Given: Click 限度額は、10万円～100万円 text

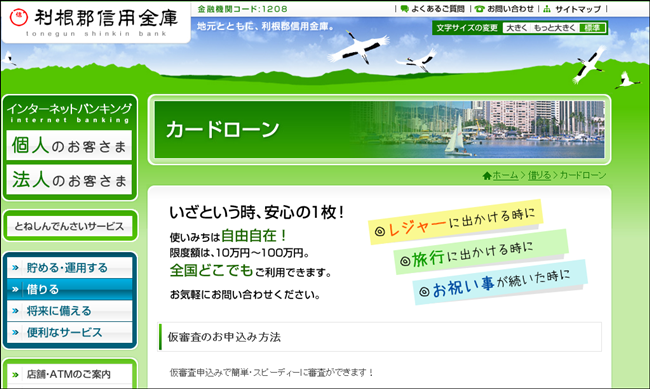Looking at the screenshot, I should coord(239,253).
